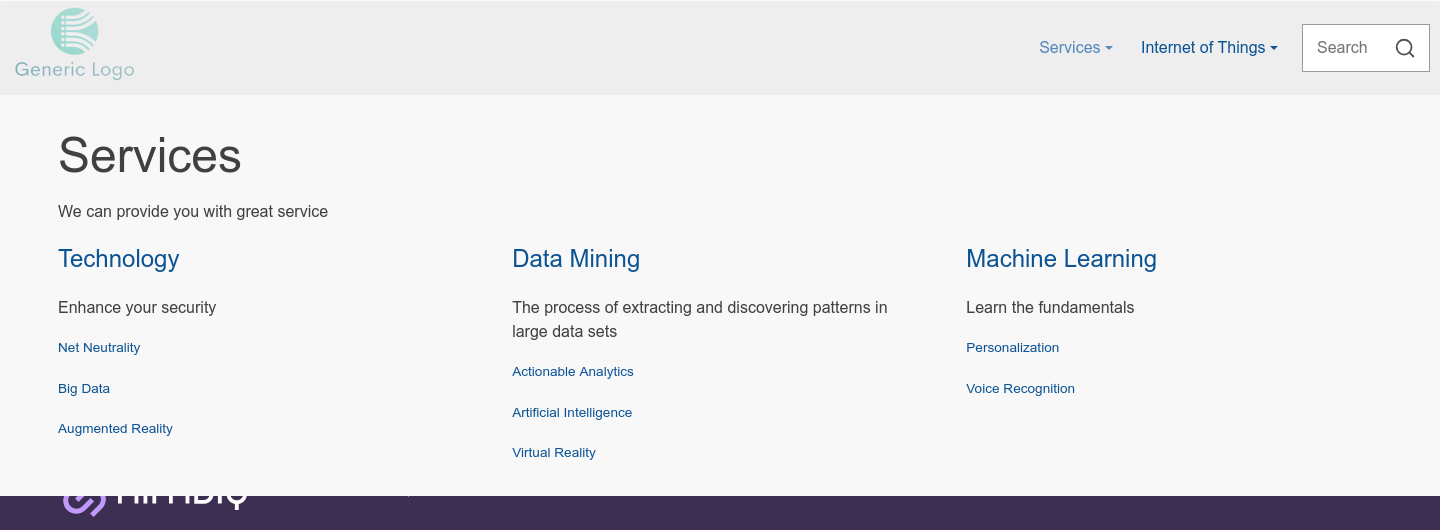Viewport: 1440px width, 530px height.
Task: Visit the Actionable Analytics link
Action: pyautogui.click(x=573, y=372)
